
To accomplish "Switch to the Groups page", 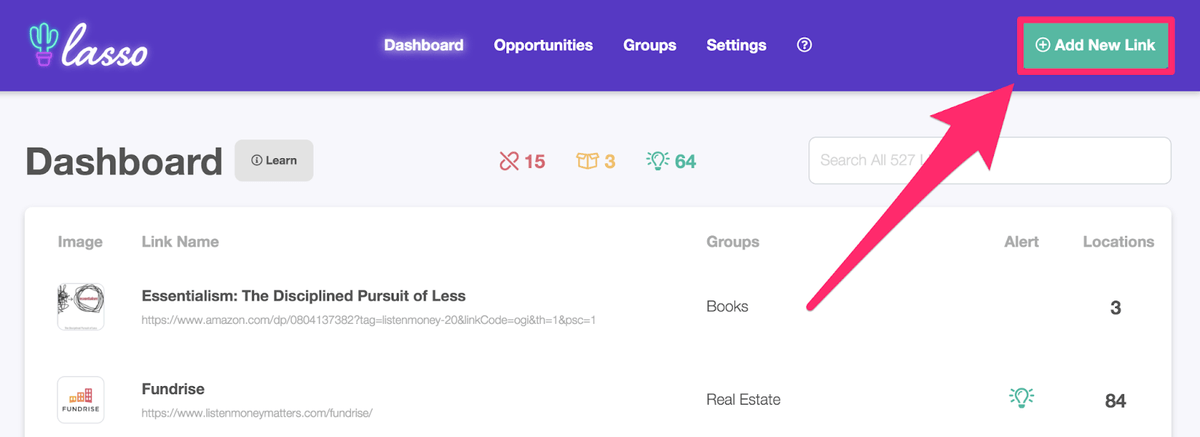I will [x=649, y=45].
